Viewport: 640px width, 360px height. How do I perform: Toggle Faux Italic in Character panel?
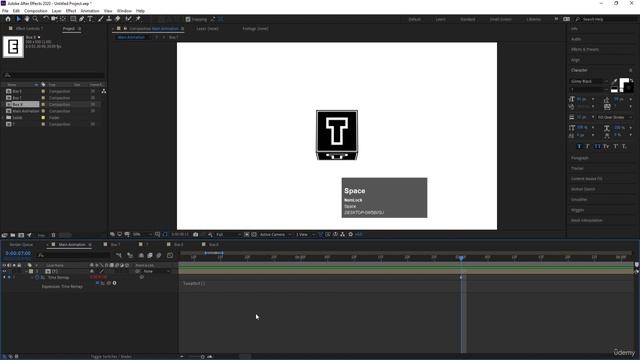tap(588, 146)
